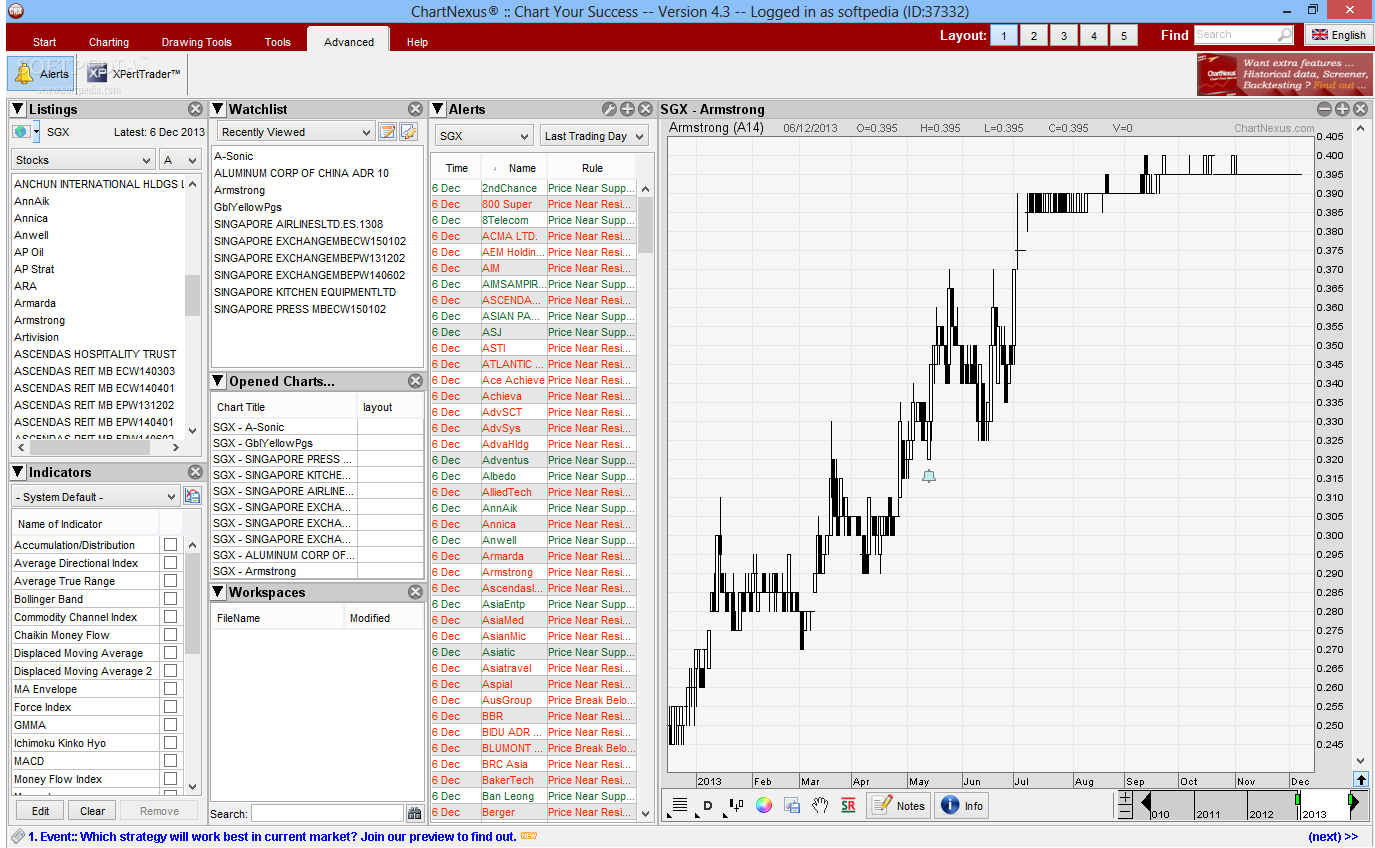Open the Tools tab
Image resolution: width=1375 pixels, height=848 pixels.
pyautogui.click(x=278, y=42)
